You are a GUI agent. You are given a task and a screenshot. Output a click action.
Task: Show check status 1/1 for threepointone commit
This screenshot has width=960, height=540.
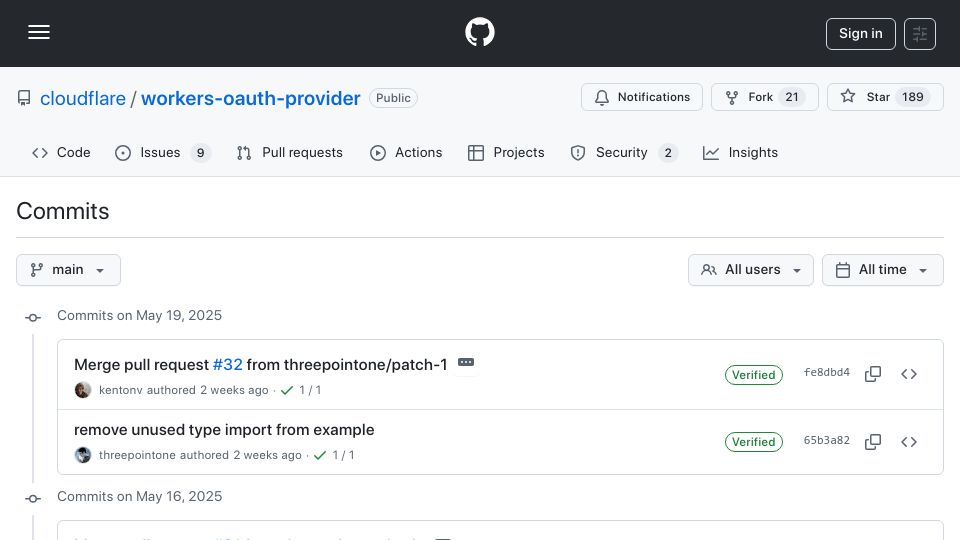pos(334,455)
